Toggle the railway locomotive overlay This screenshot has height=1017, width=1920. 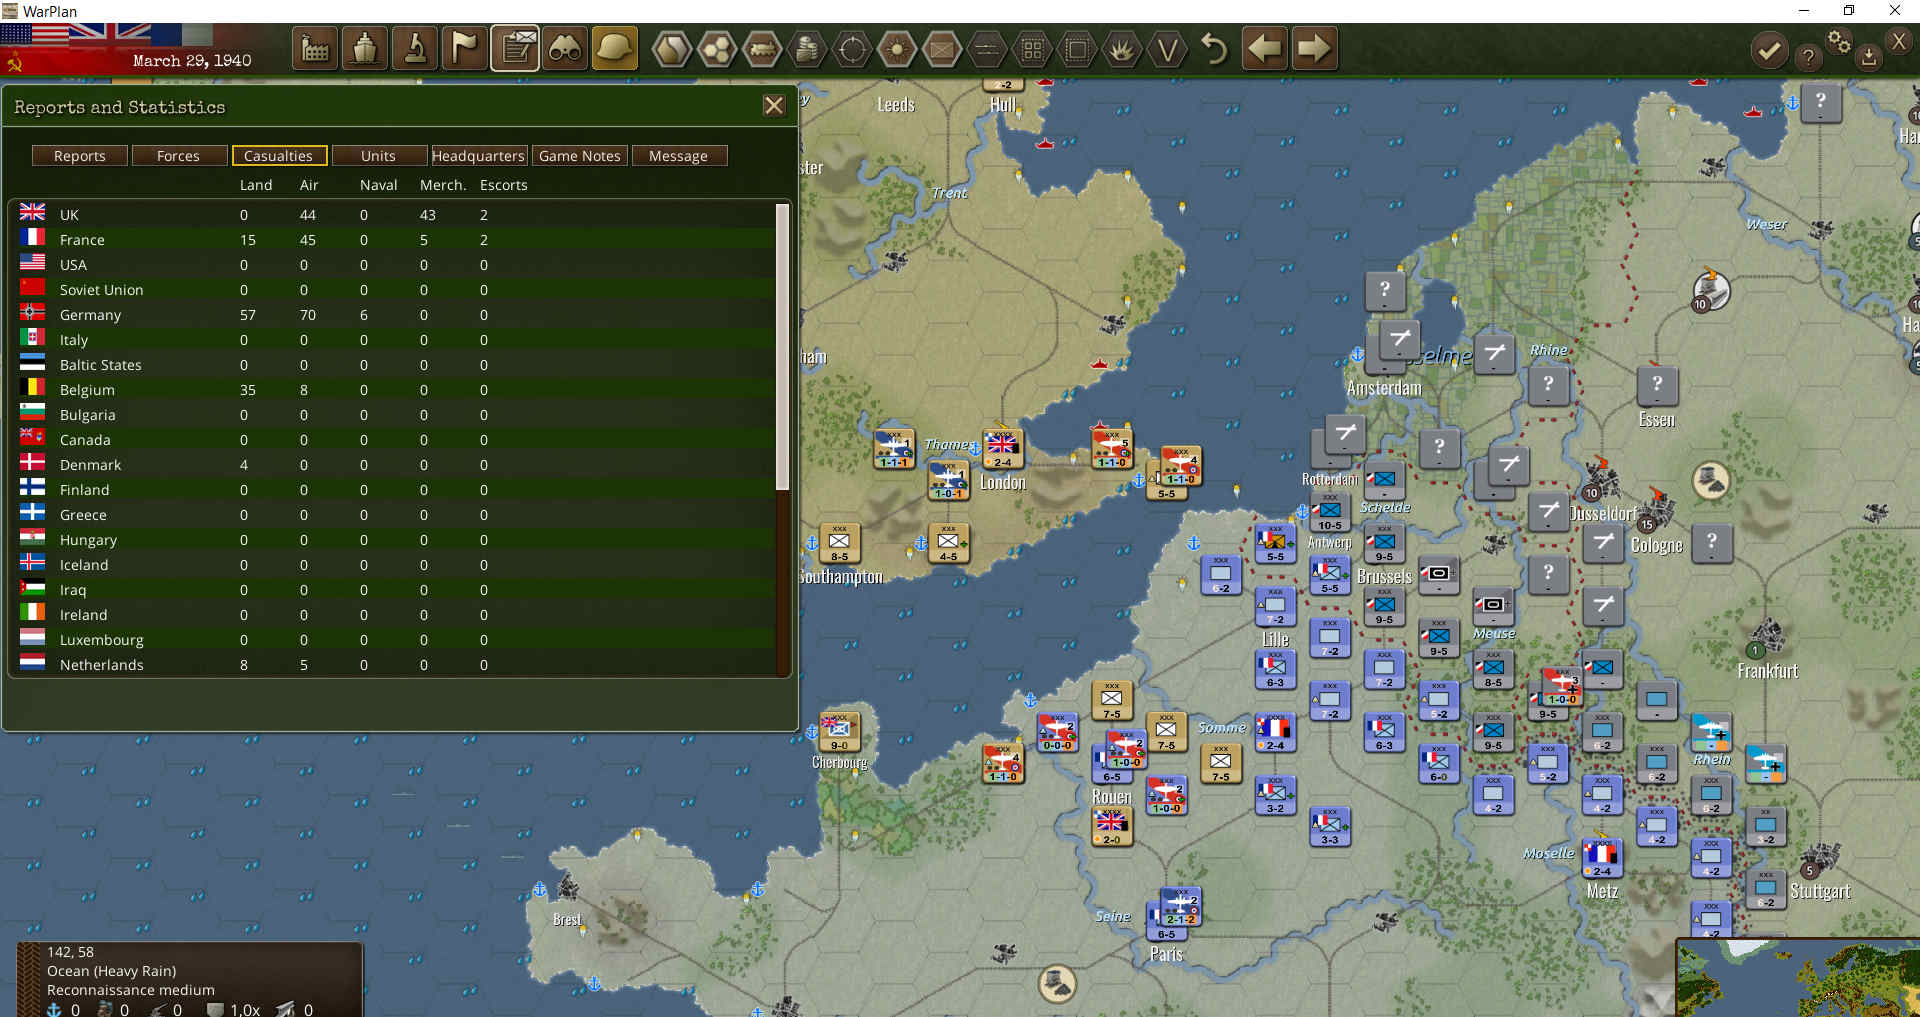point(762,49)
